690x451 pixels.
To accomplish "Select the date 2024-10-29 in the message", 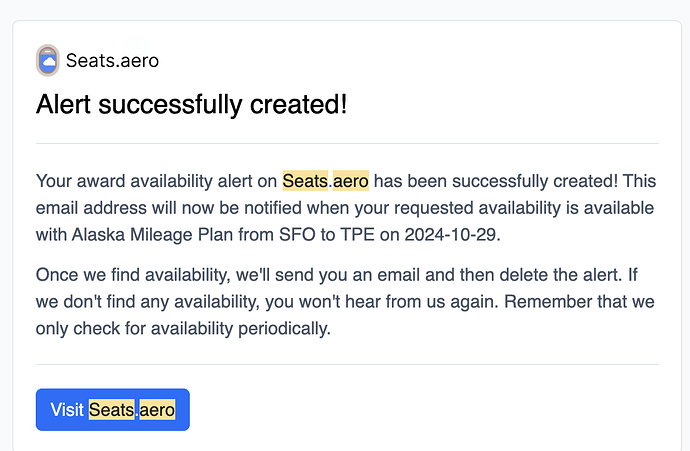I will coord(450,235).
